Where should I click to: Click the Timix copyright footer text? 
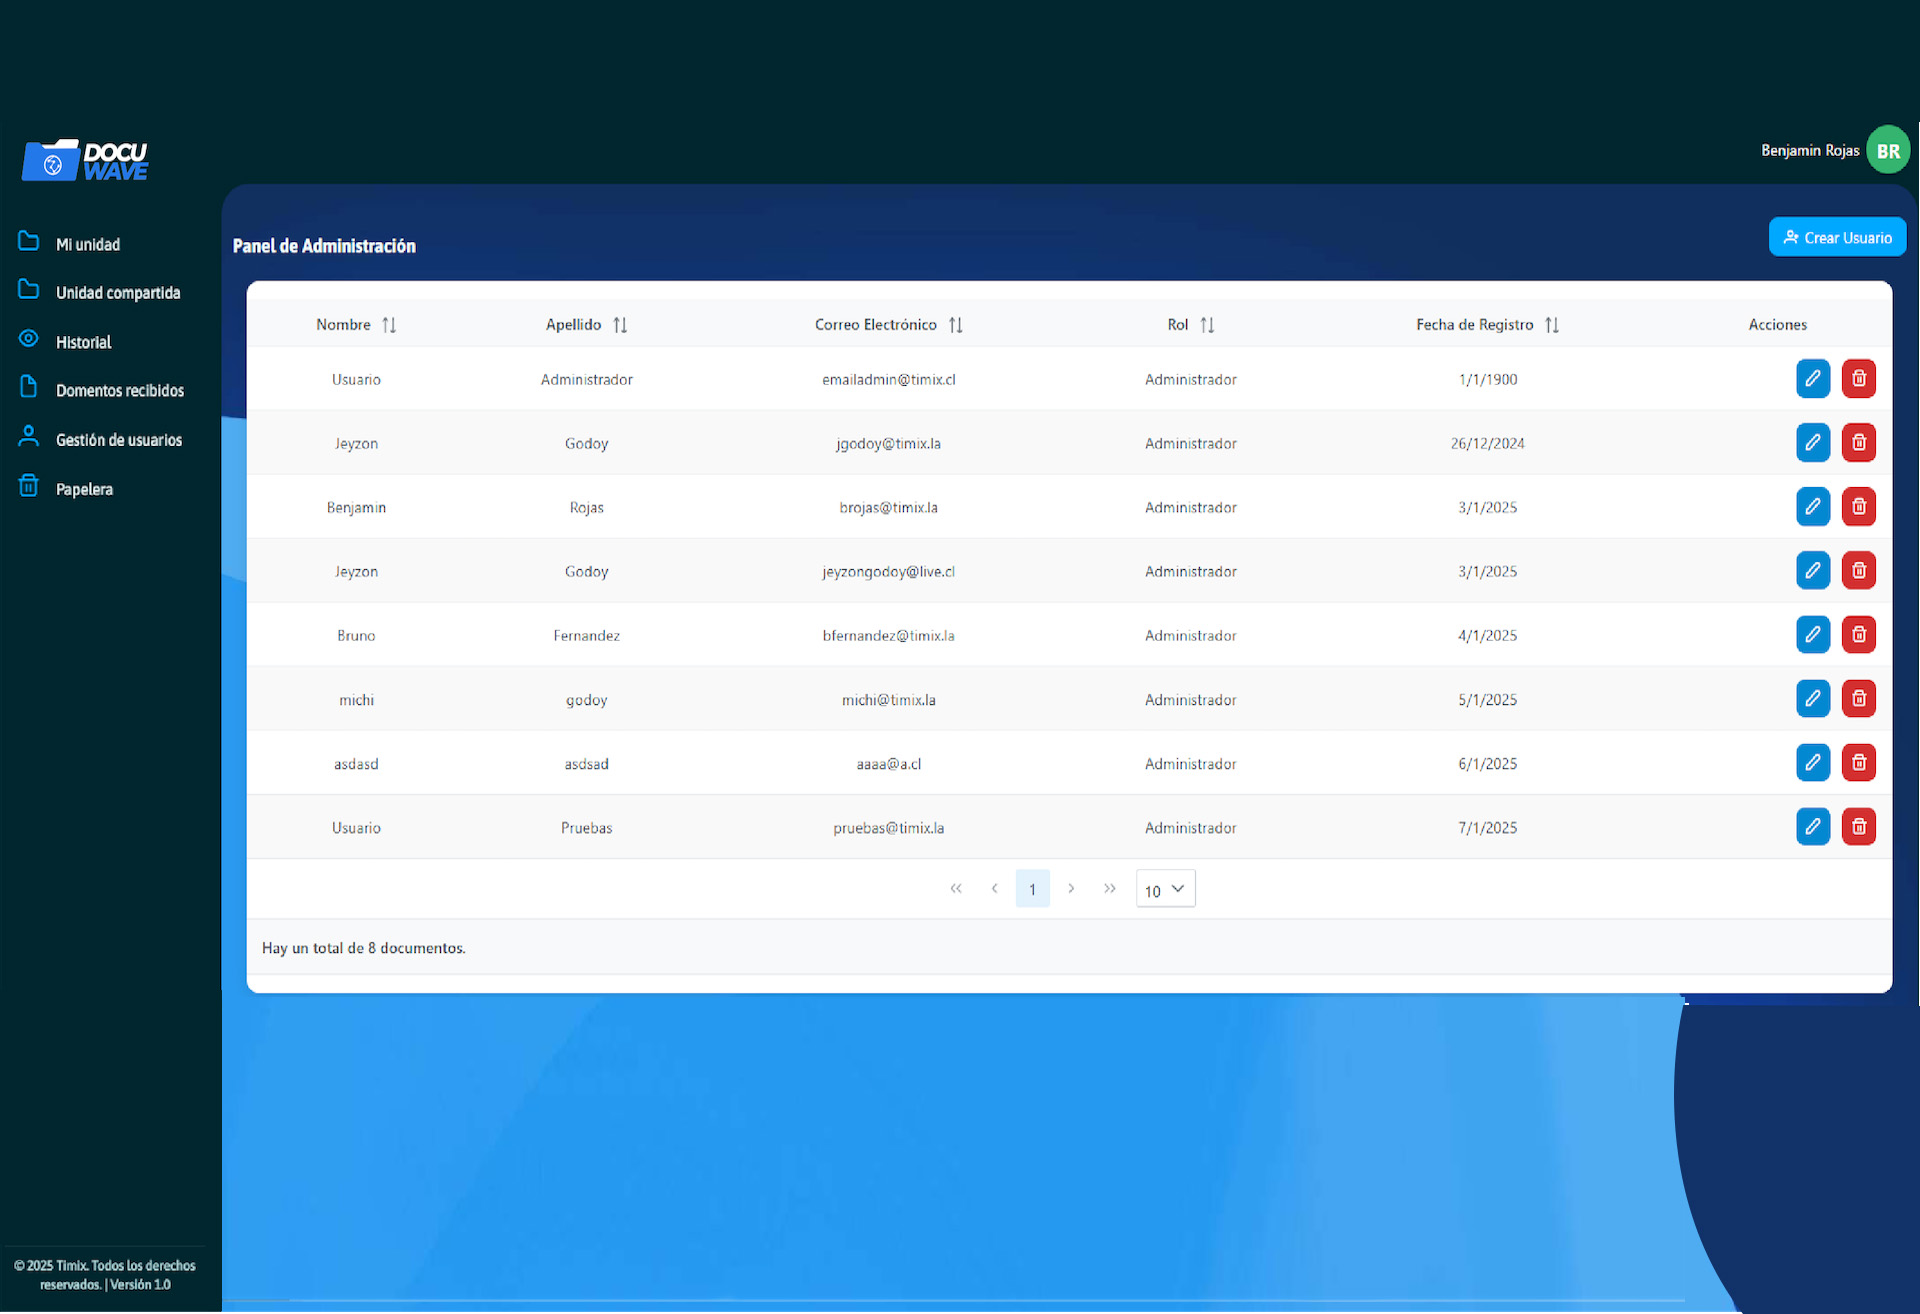click(105, 1275)
